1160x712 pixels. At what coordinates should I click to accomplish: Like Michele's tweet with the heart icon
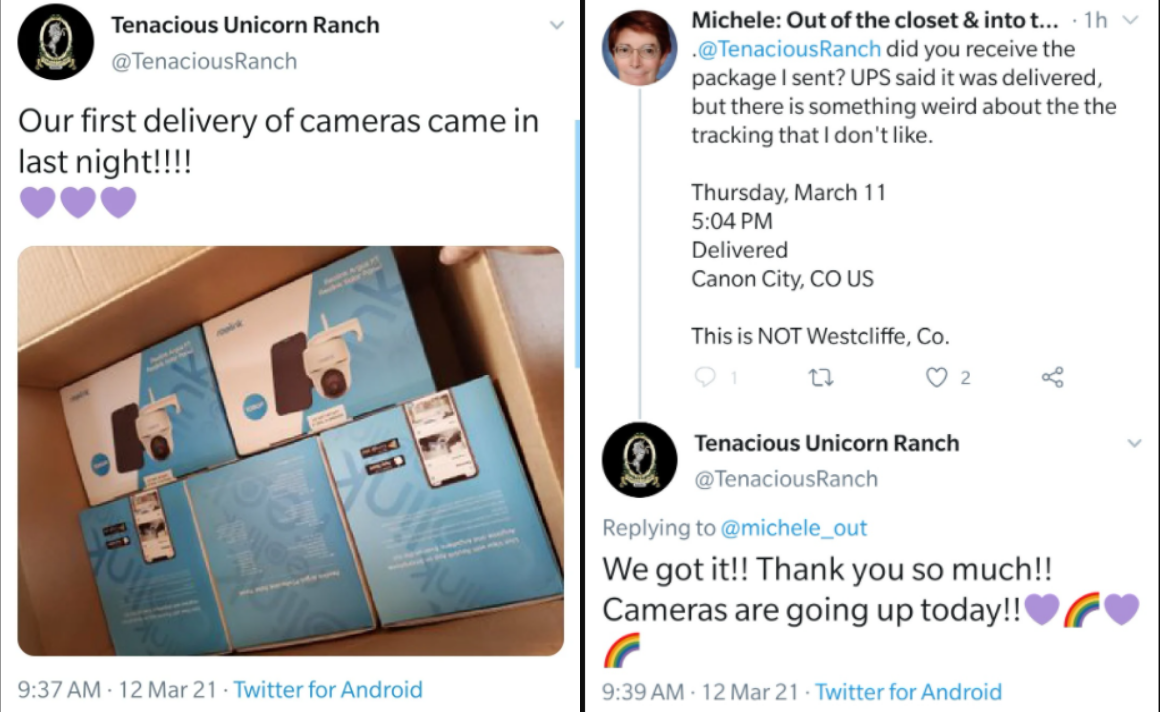937,377
